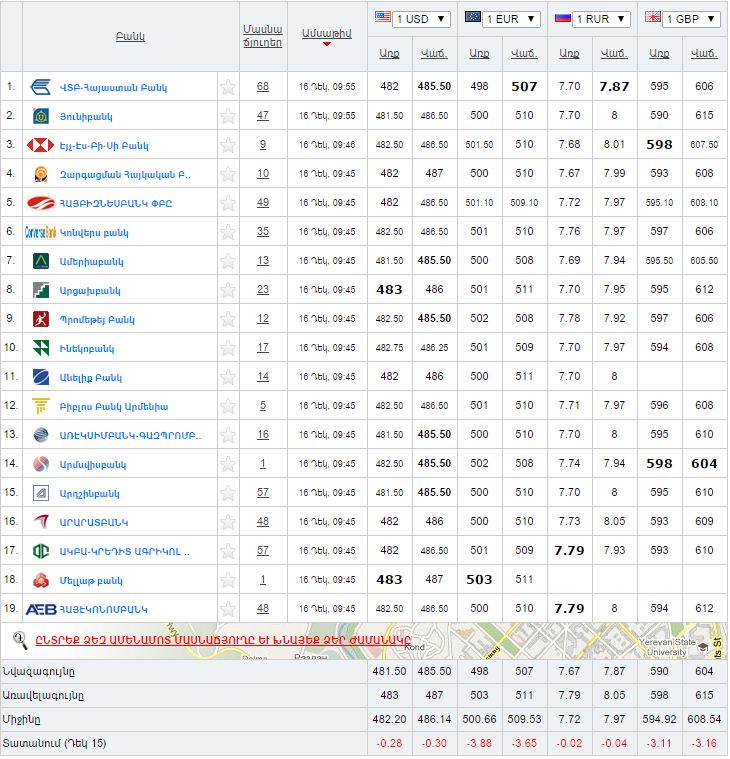Click the Mellat bank red logo

[x=41, y=580]
